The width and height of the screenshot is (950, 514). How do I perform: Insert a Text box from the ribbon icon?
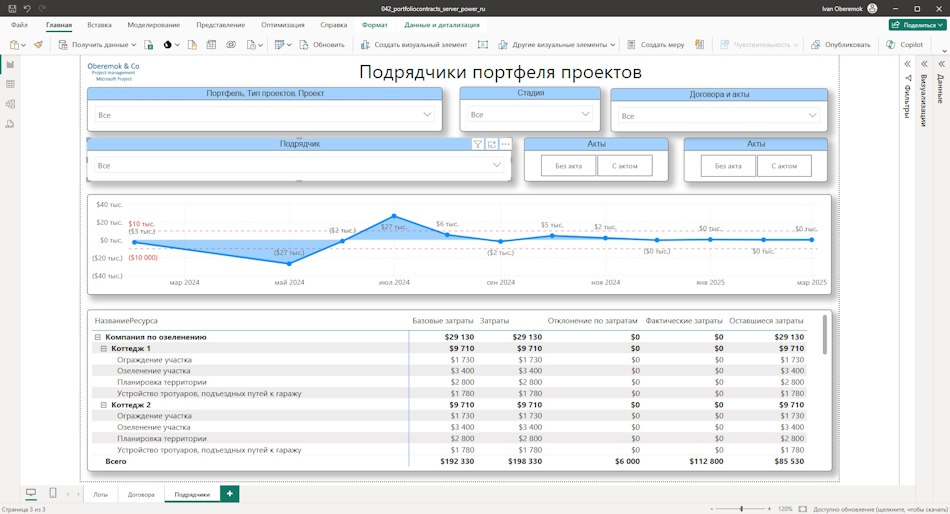(483, 45)
